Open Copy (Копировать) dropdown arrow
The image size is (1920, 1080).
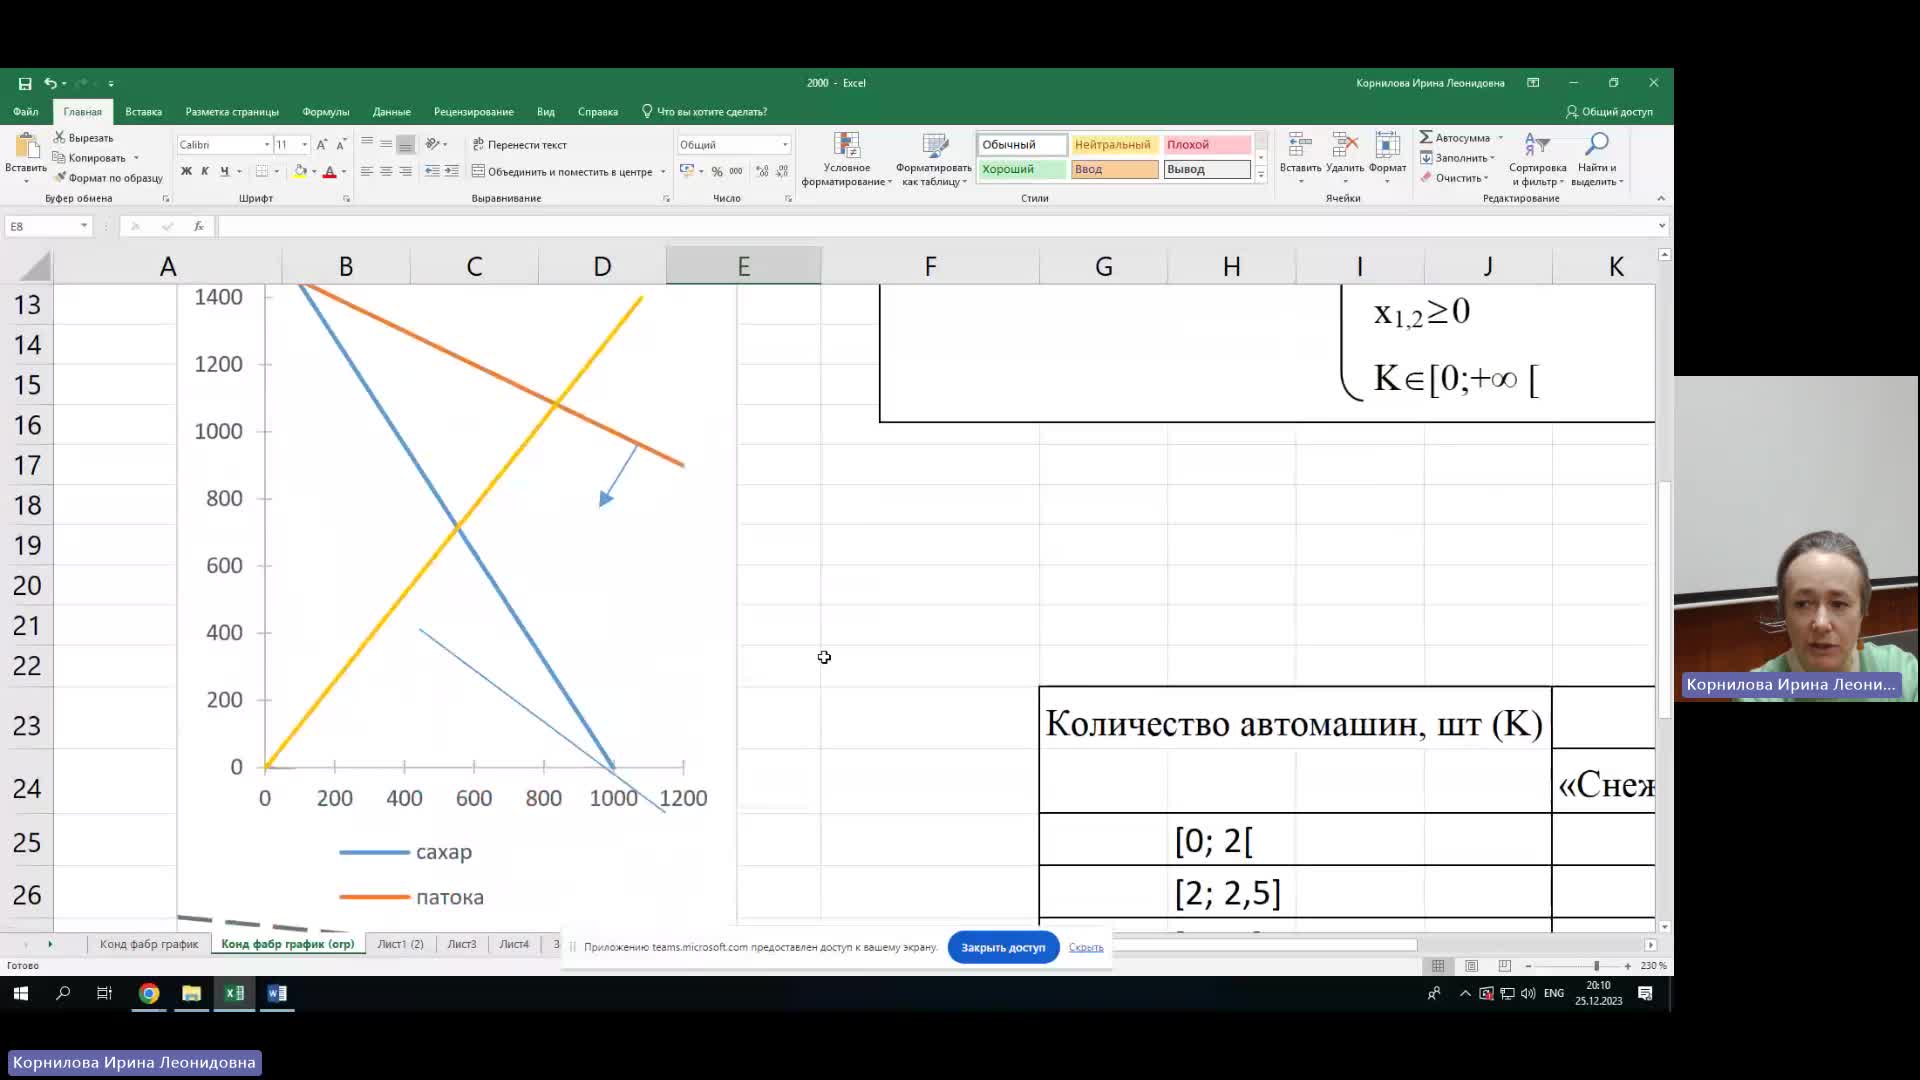pos(136,157)
